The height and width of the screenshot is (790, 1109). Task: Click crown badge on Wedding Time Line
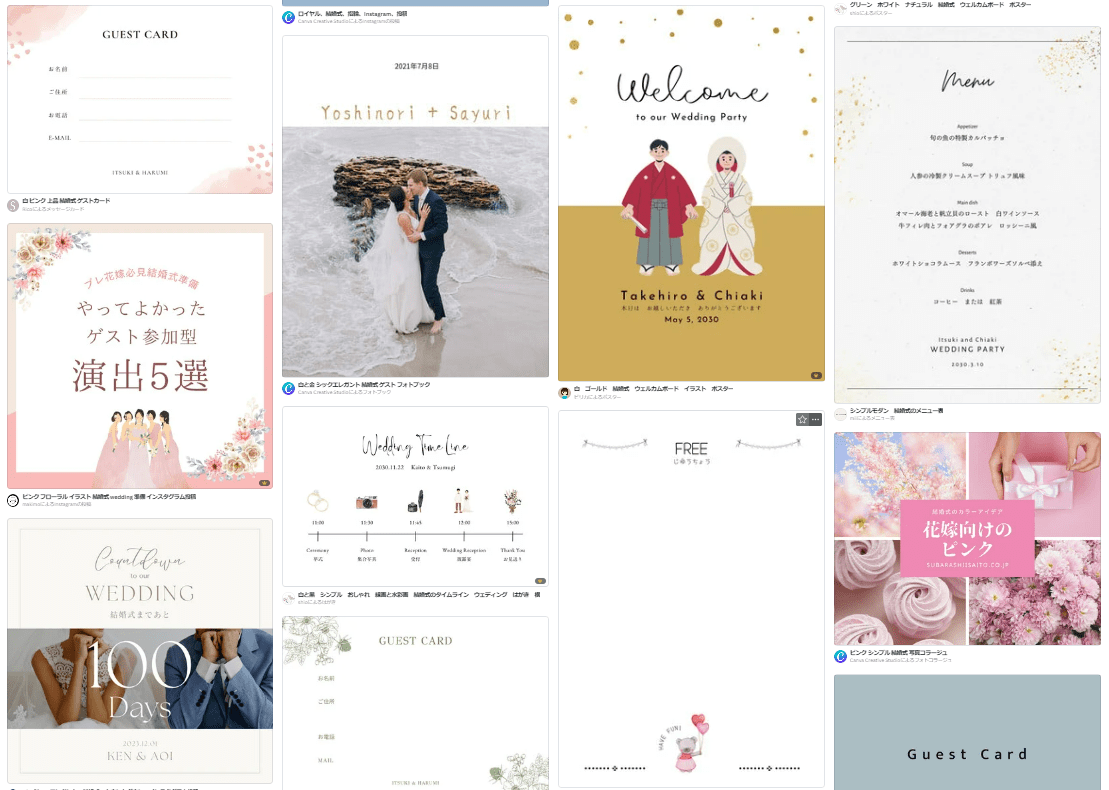coord(540,580)
